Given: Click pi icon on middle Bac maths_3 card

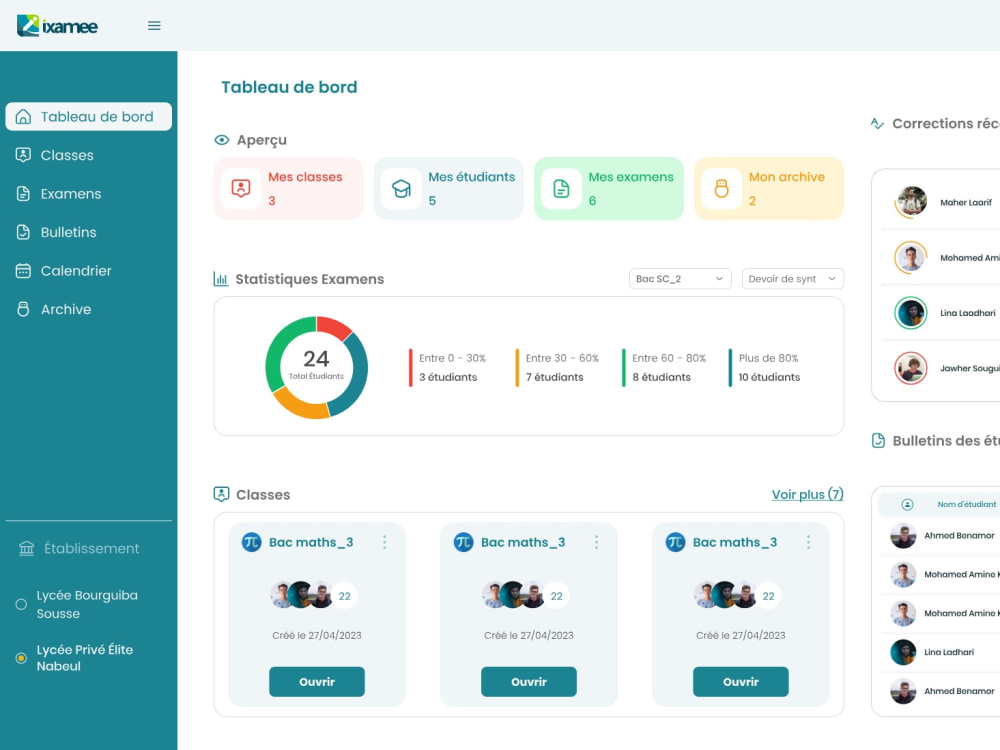Looking at the screenshot, I should coord(463,542).
